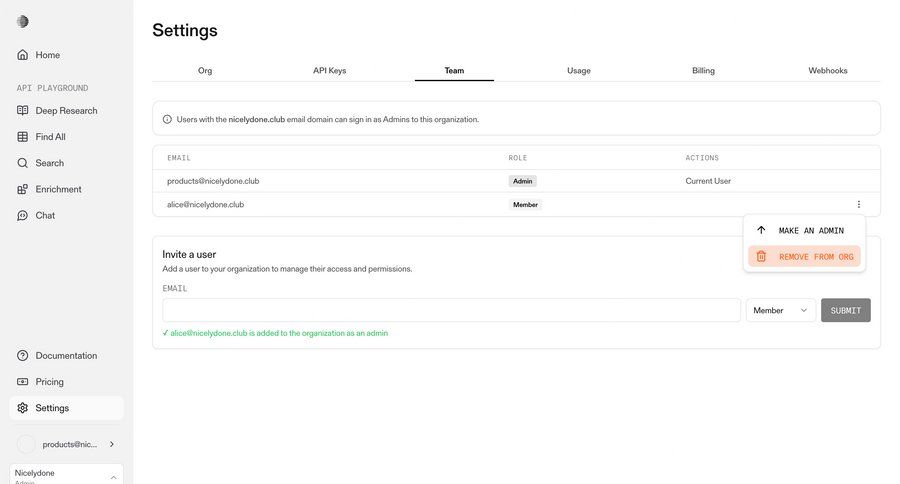Viewport: 900px width, 484px height.
Task: Expand the products@nic... account chevron
Action: coord(111,444)
